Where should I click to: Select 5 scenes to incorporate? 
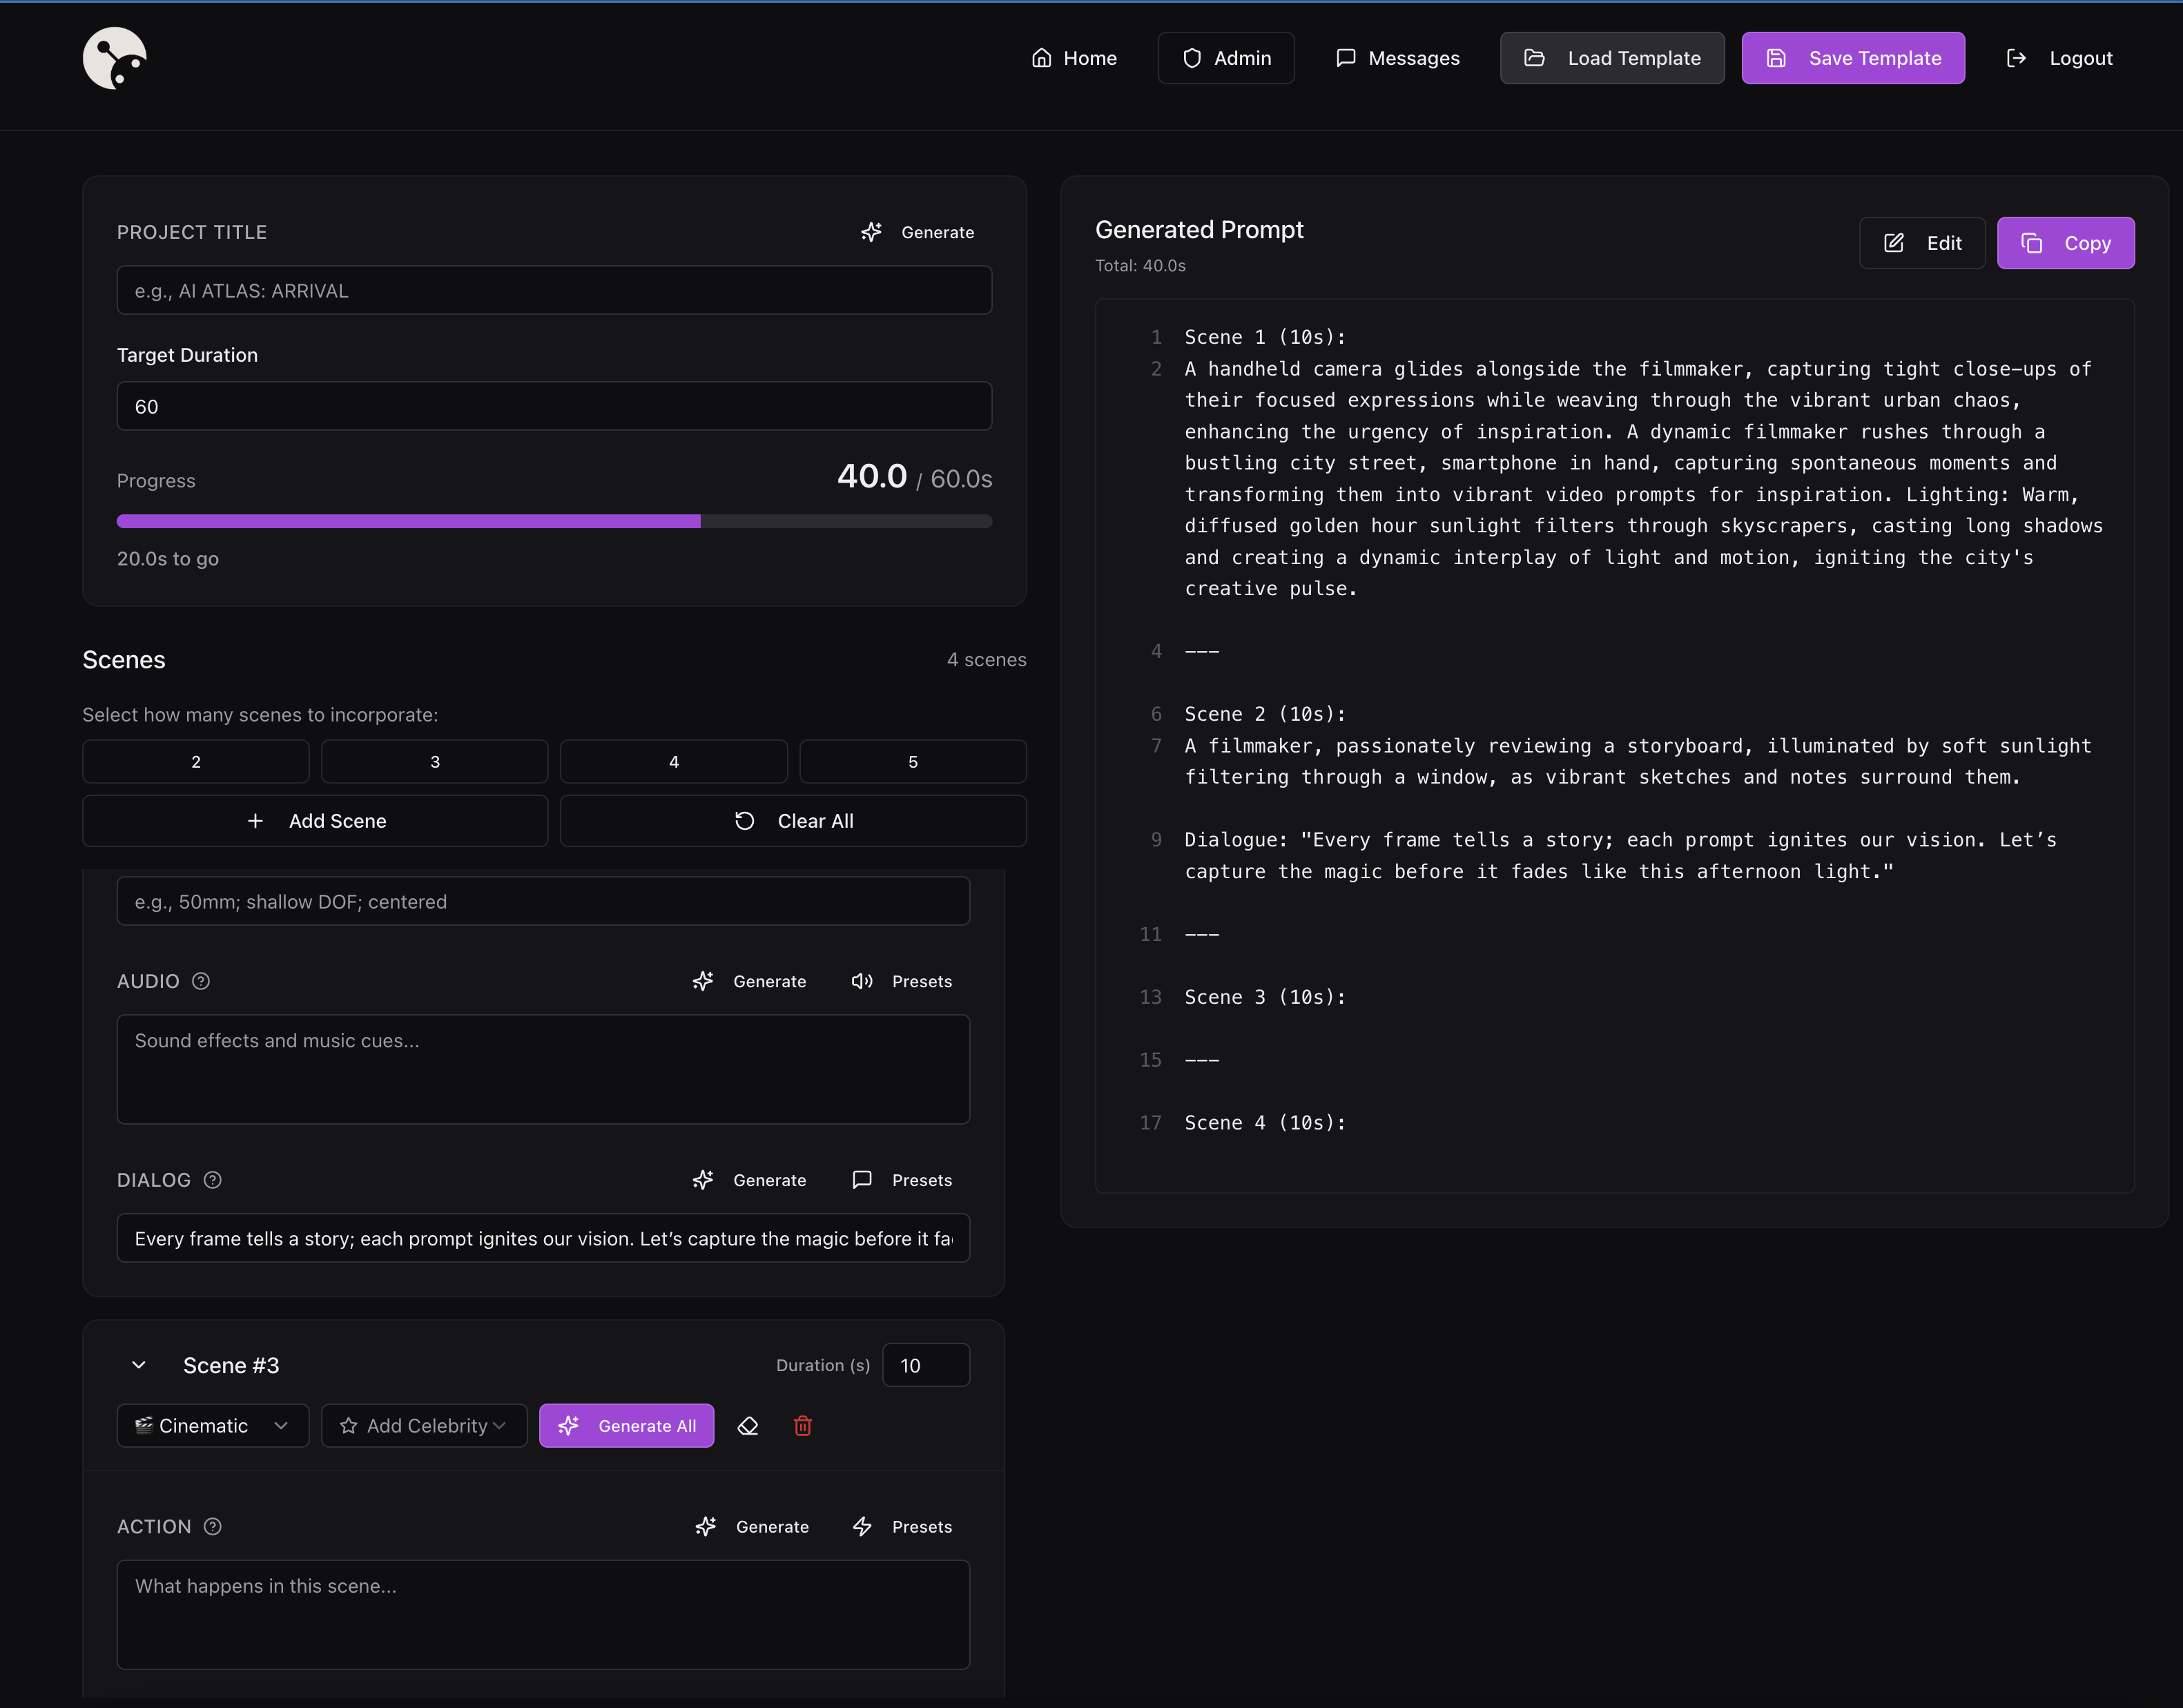912,761
